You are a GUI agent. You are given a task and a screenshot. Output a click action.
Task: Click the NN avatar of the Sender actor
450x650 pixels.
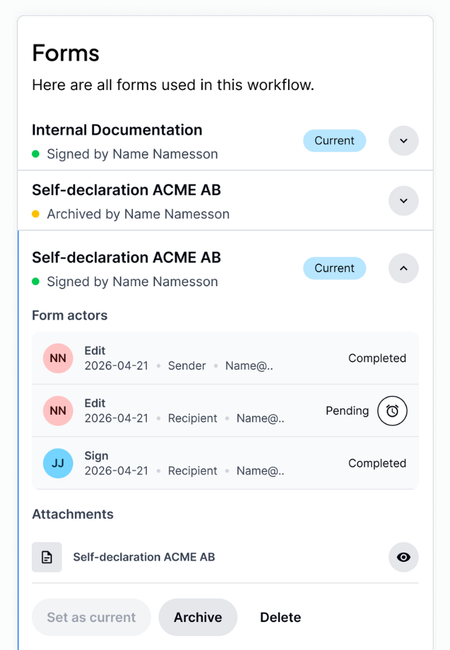(58, 358)
